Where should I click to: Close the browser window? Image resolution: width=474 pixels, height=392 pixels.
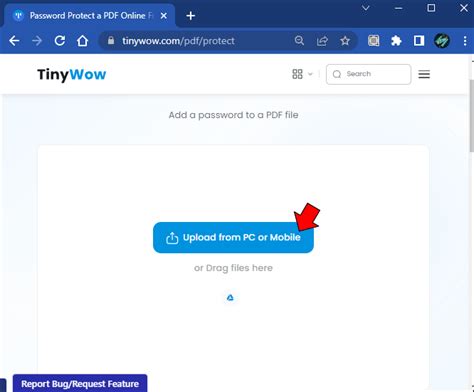coord(464,8)
